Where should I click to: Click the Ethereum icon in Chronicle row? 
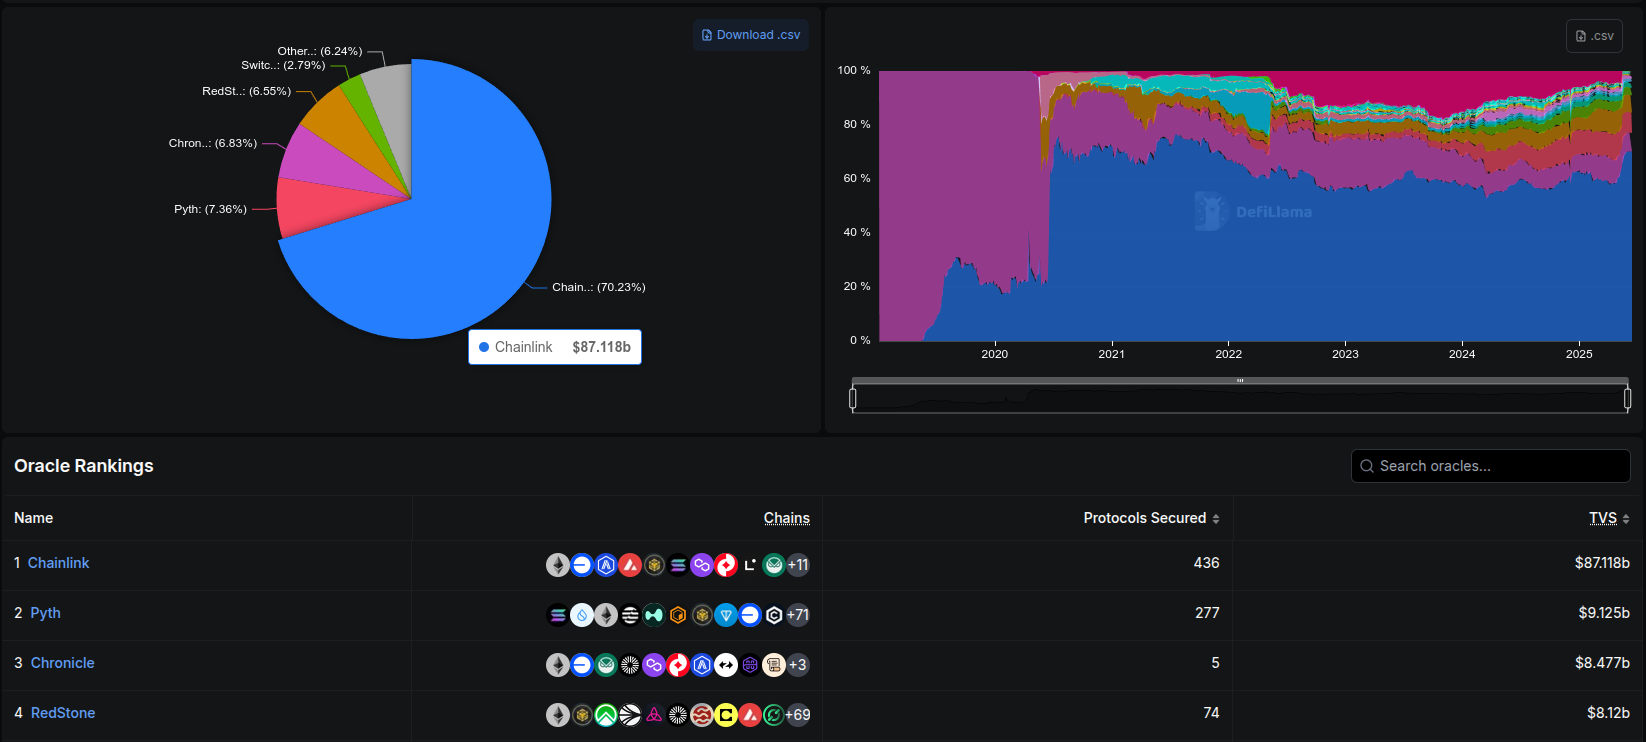pyautogui.click(x=558, y=665)
